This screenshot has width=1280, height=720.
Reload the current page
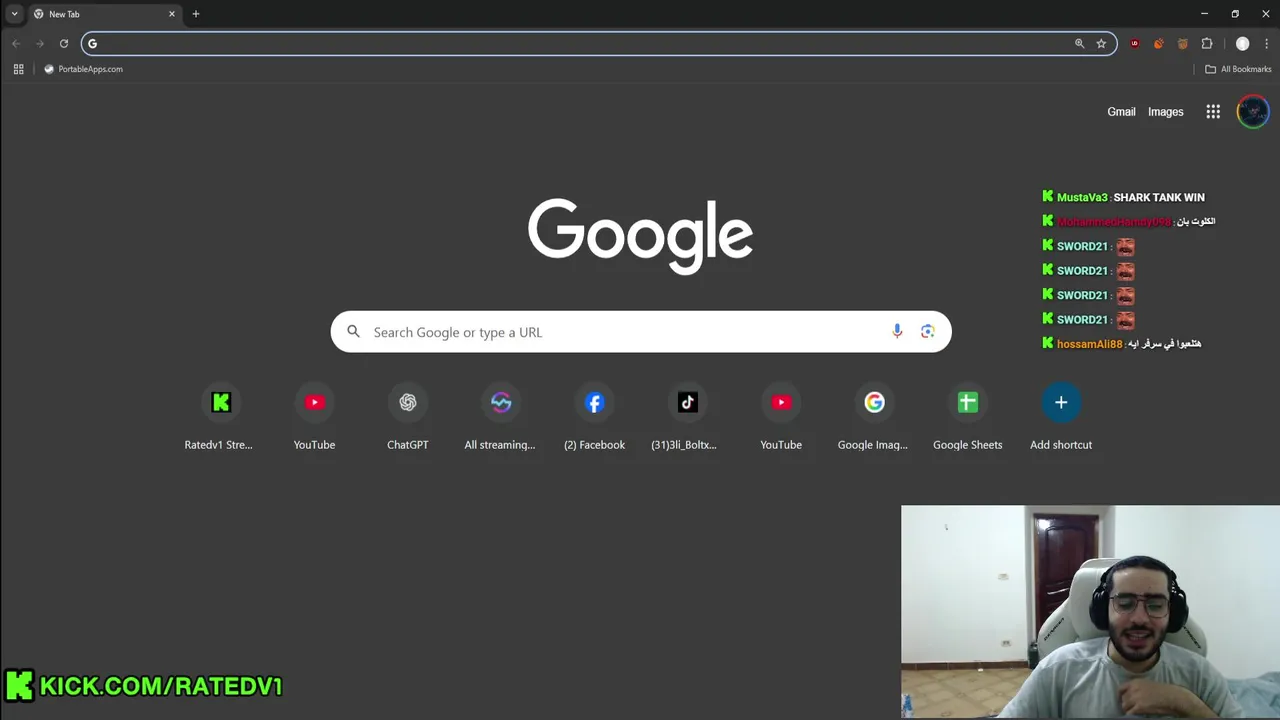[63, 43]
